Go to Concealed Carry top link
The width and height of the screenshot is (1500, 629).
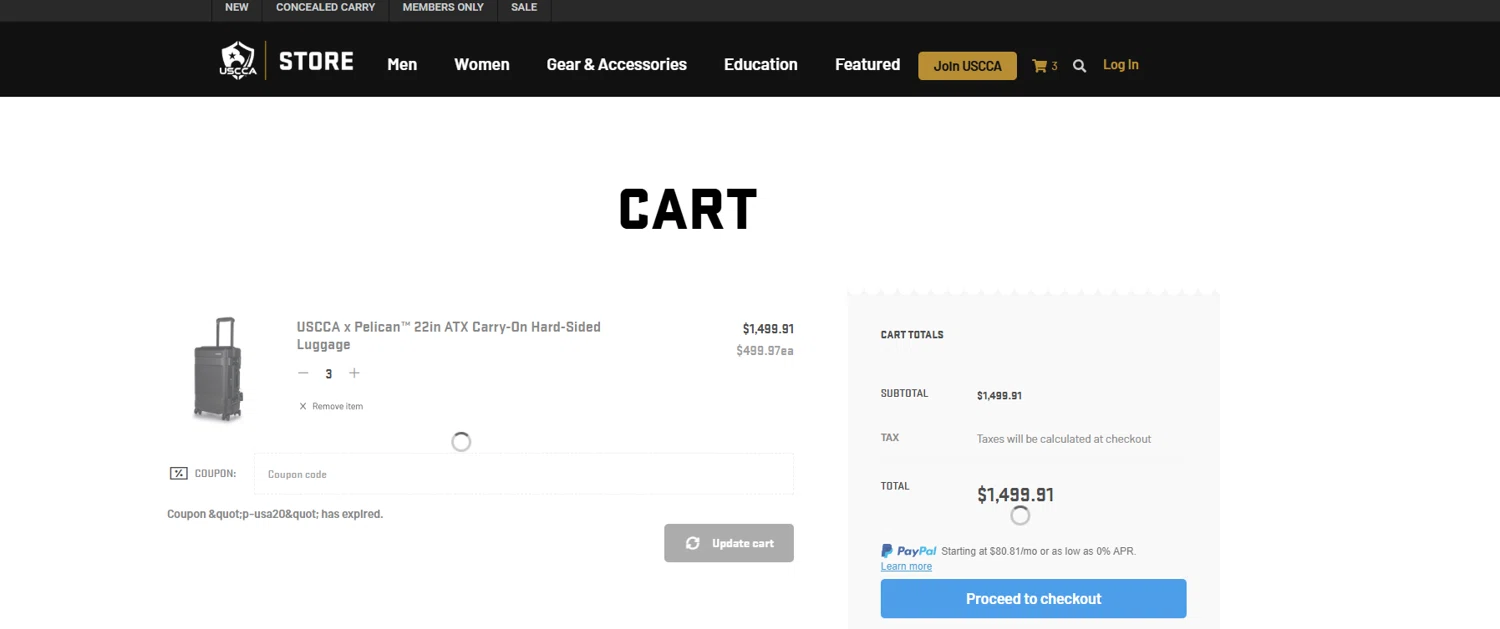[x=325, y=8]
